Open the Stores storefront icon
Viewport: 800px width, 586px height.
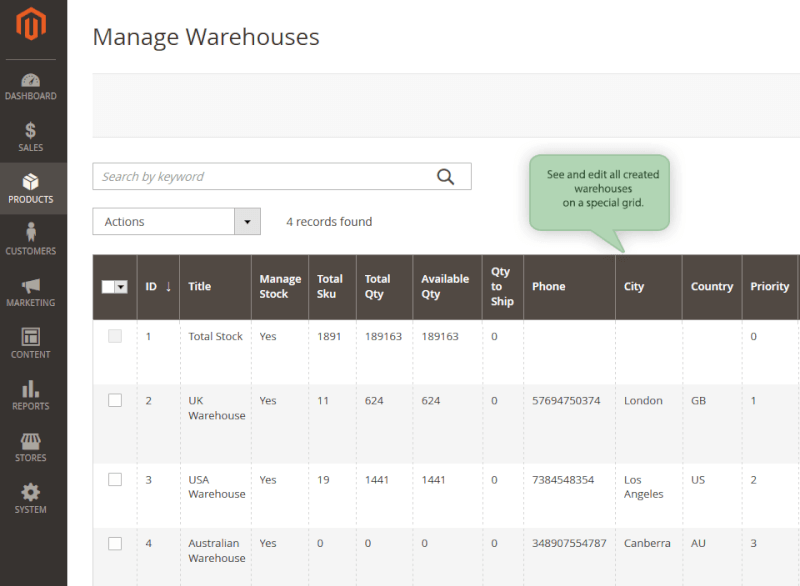click(31, 442)
